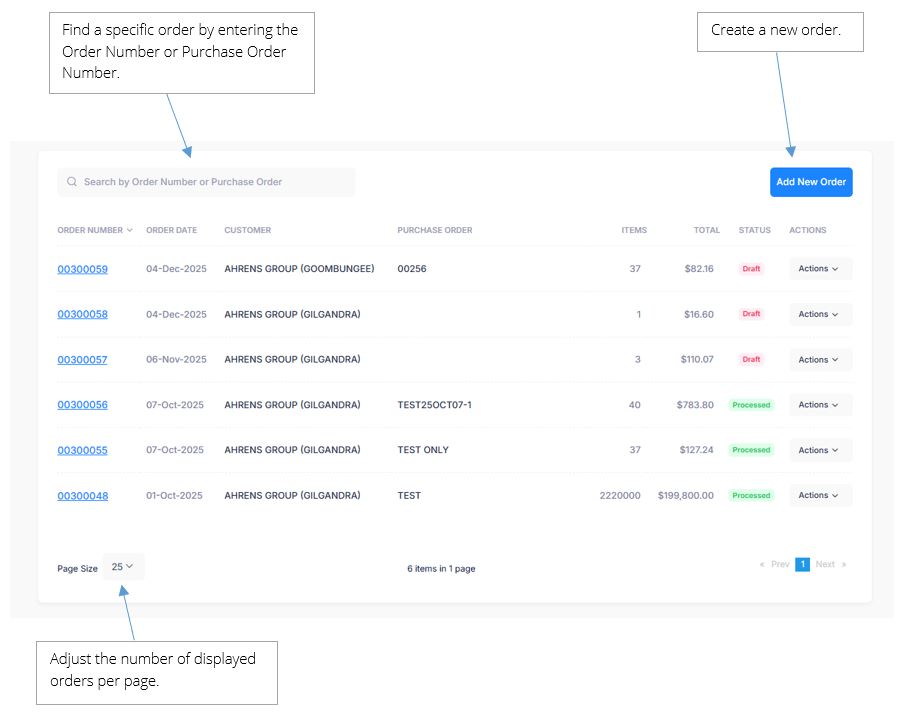Open order 00300048 link

82,496
